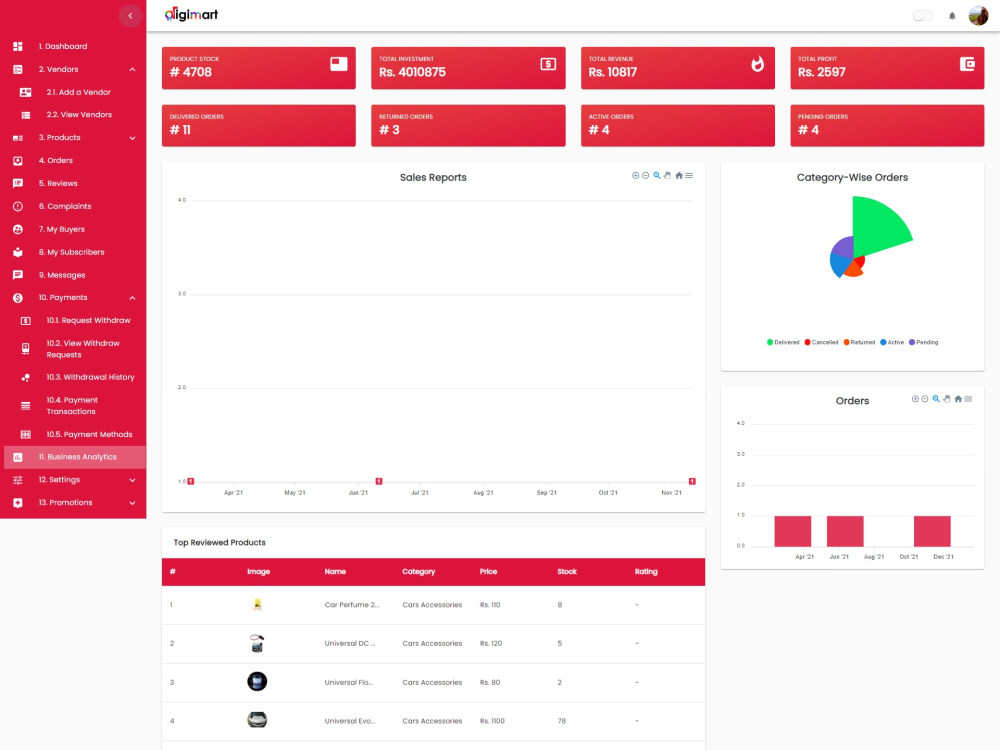This screenshot has height=750, width=1000.
Task: Activate selection zoom on Sales Reports
Action: pos(656,175)
